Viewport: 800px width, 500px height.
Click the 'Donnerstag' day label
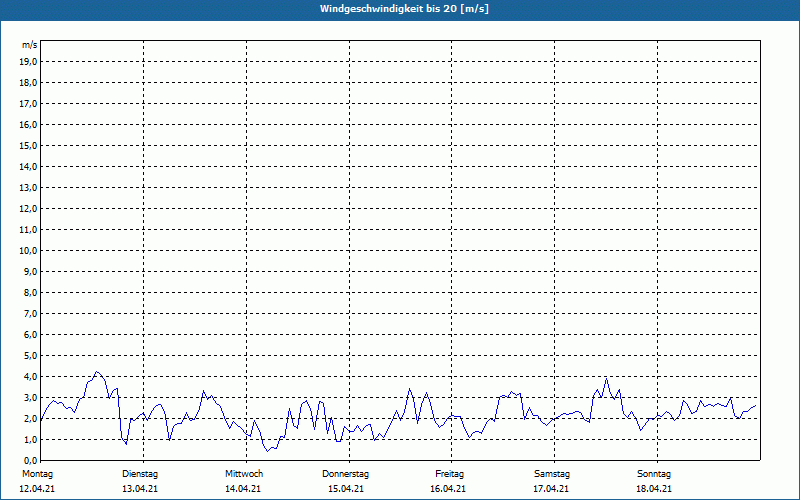pyautogui.click(x=345, y=474)
